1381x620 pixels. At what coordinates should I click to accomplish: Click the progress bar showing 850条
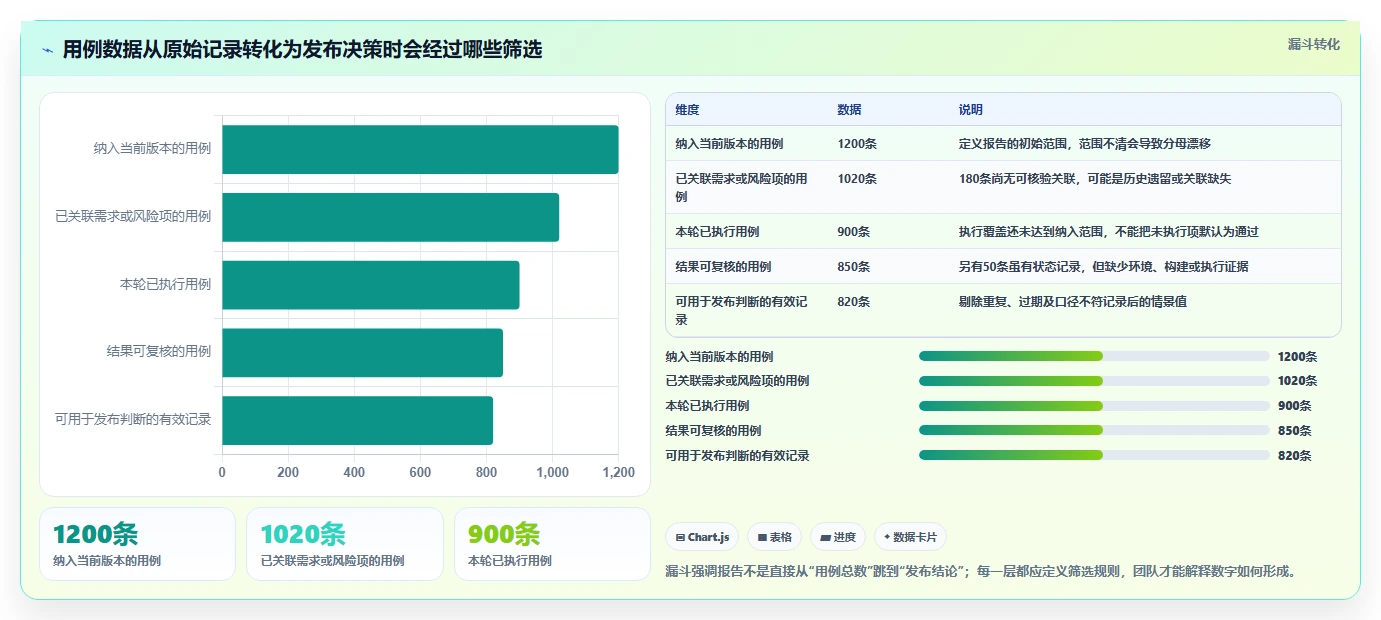coord(1094,430)
